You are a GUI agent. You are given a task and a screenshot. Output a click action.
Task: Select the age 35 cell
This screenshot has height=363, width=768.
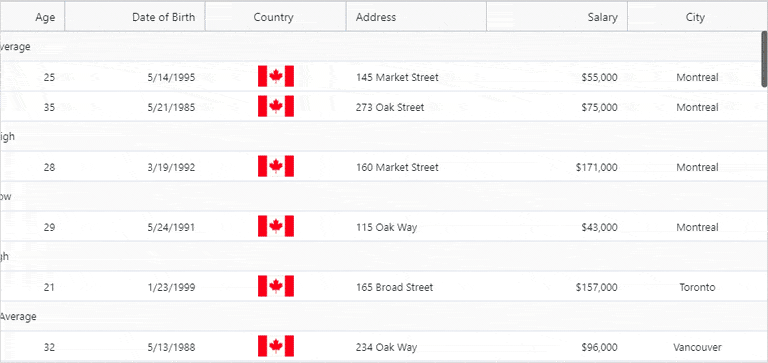tap(32, 107)
